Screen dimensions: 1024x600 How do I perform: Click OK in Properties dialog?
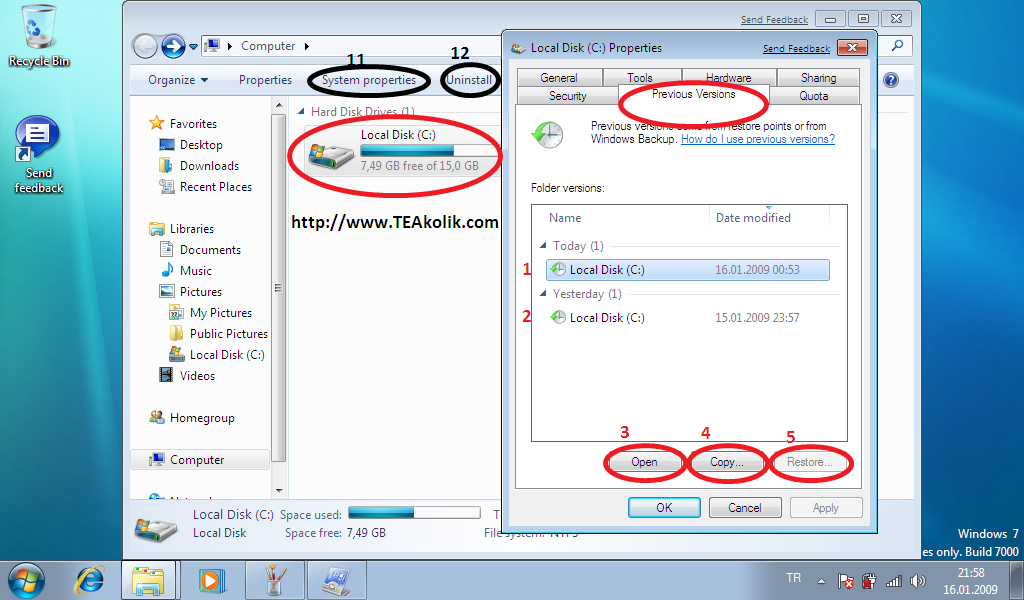pyautogui.click(x=664, y=508)
